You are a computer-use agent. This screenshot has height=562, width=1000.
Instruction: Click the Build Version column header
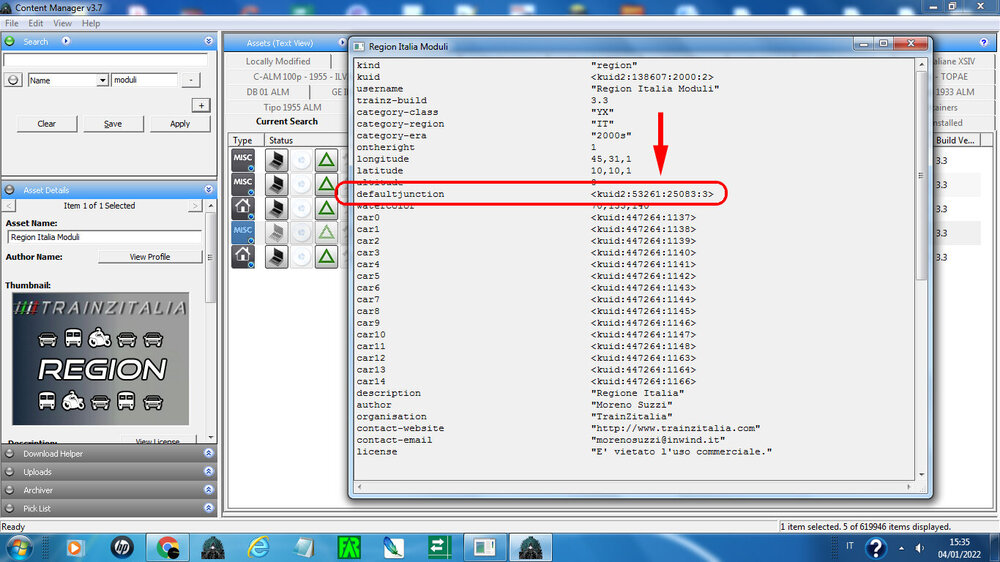[x=956, y=140]
